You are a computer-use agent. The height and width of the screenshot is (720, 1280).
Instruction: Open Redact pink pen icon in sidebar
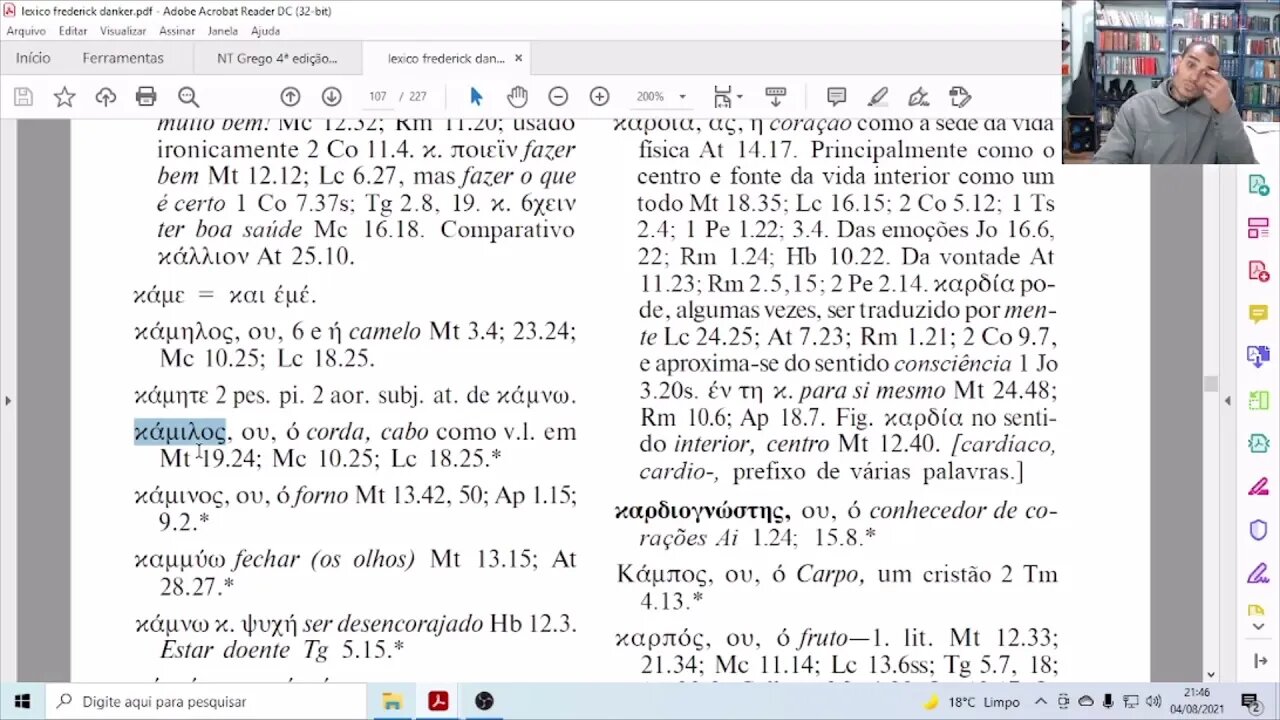click(1258, 487)
